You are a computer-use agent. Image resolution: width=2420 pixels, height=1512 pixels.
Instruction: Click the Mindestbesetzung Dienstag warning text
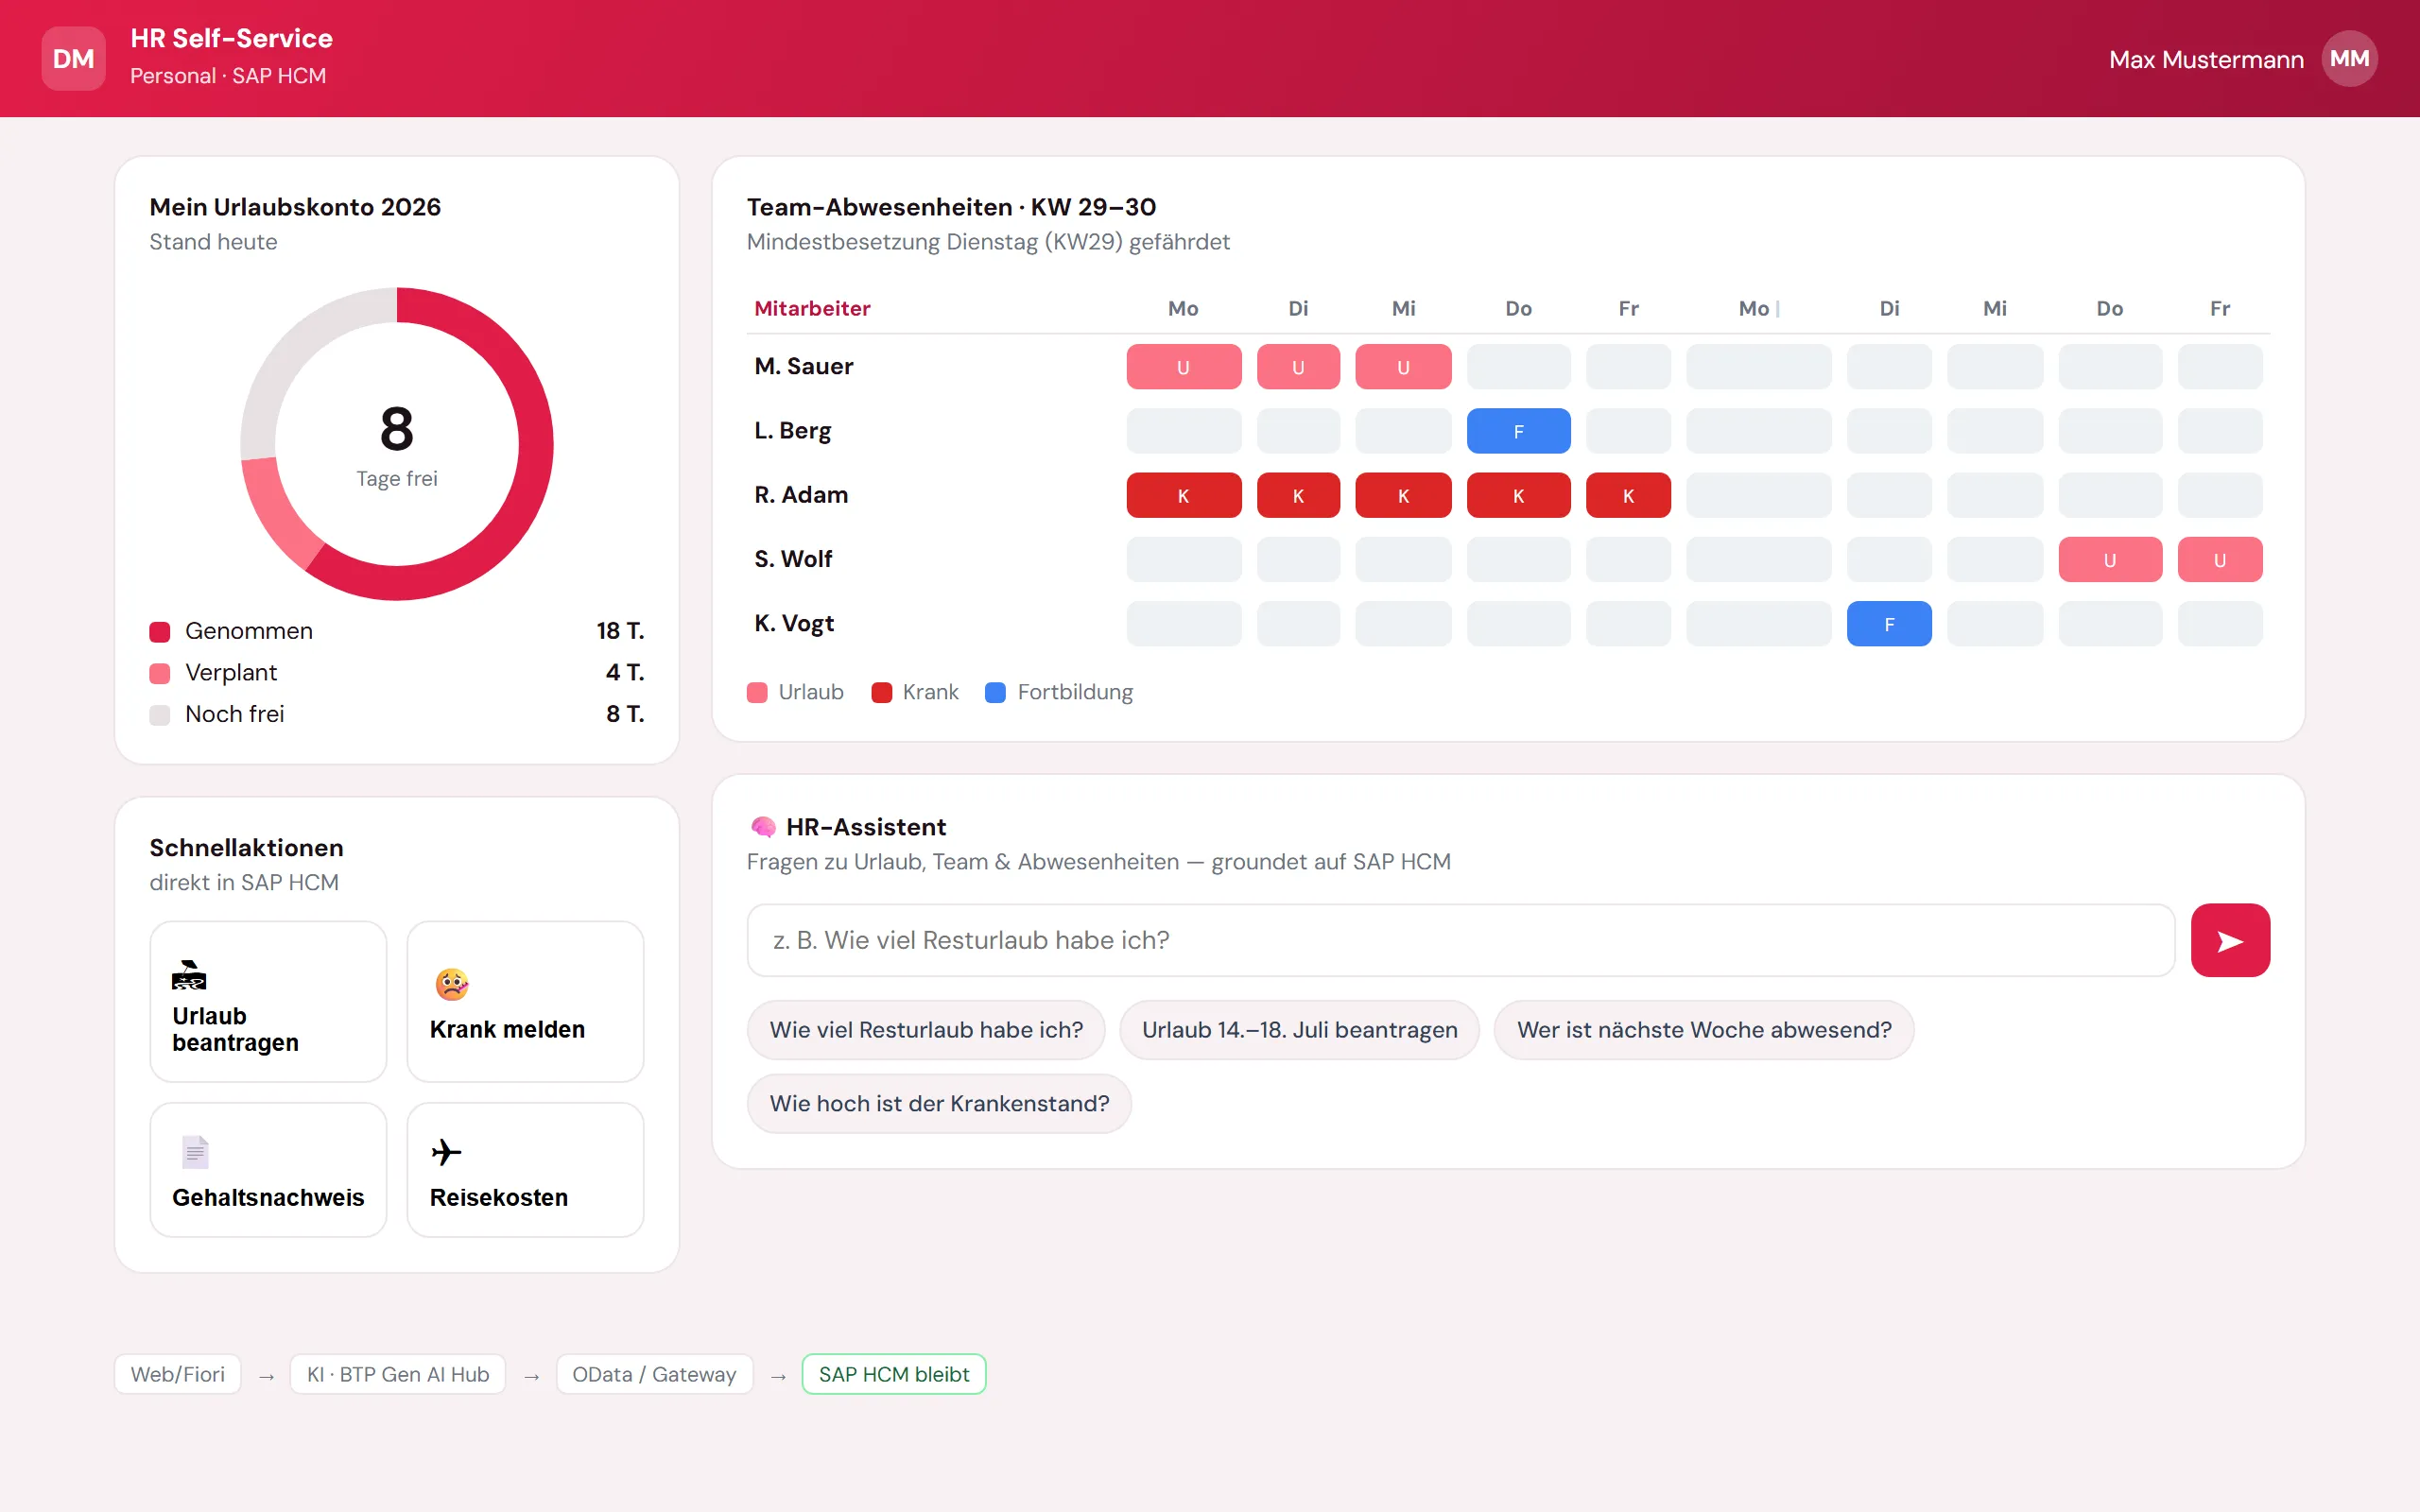pos(988,242)
